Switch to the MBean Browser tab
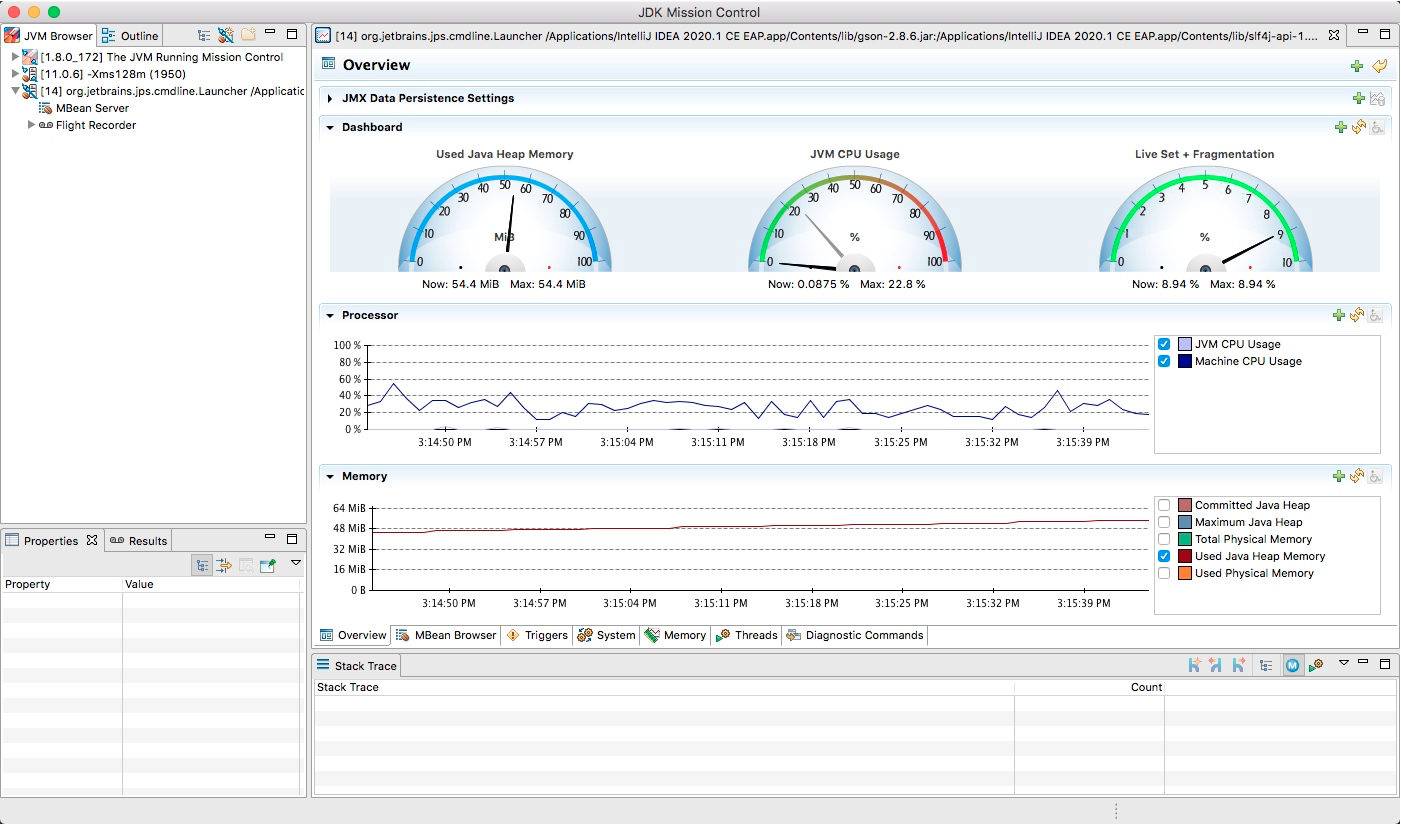Viewport: 1401px width, 824px height. pos(446,635)
